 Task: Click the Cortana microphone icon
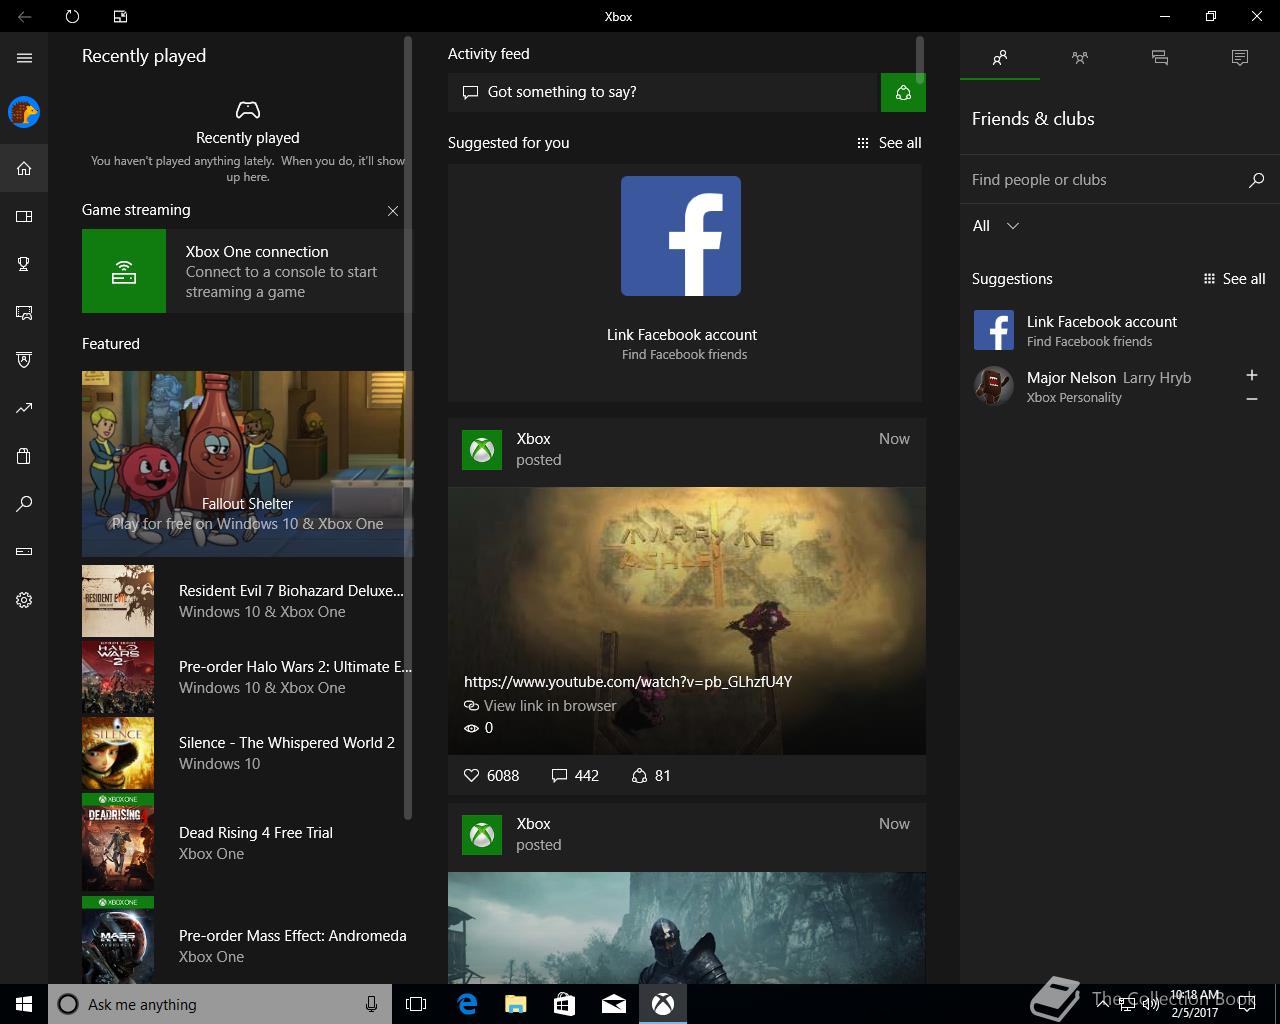coord(371,1004)
